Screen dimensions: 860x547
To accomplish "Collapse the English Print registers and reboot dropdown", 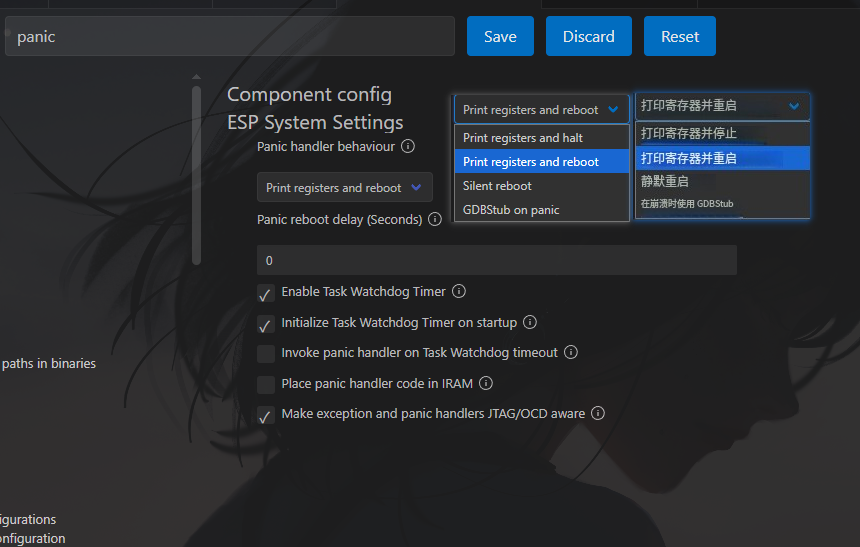I will click(541, 110).
